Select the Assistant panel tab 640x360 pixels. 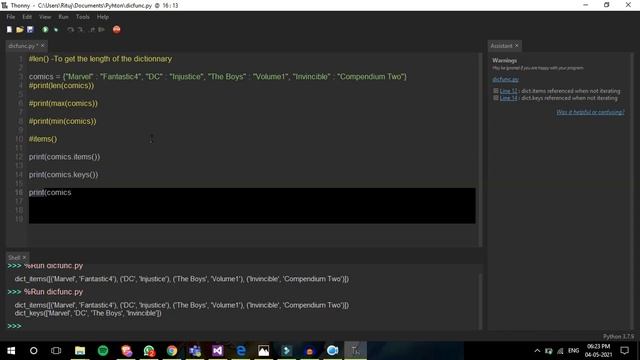pyautogui.click(x=501, y=46)
